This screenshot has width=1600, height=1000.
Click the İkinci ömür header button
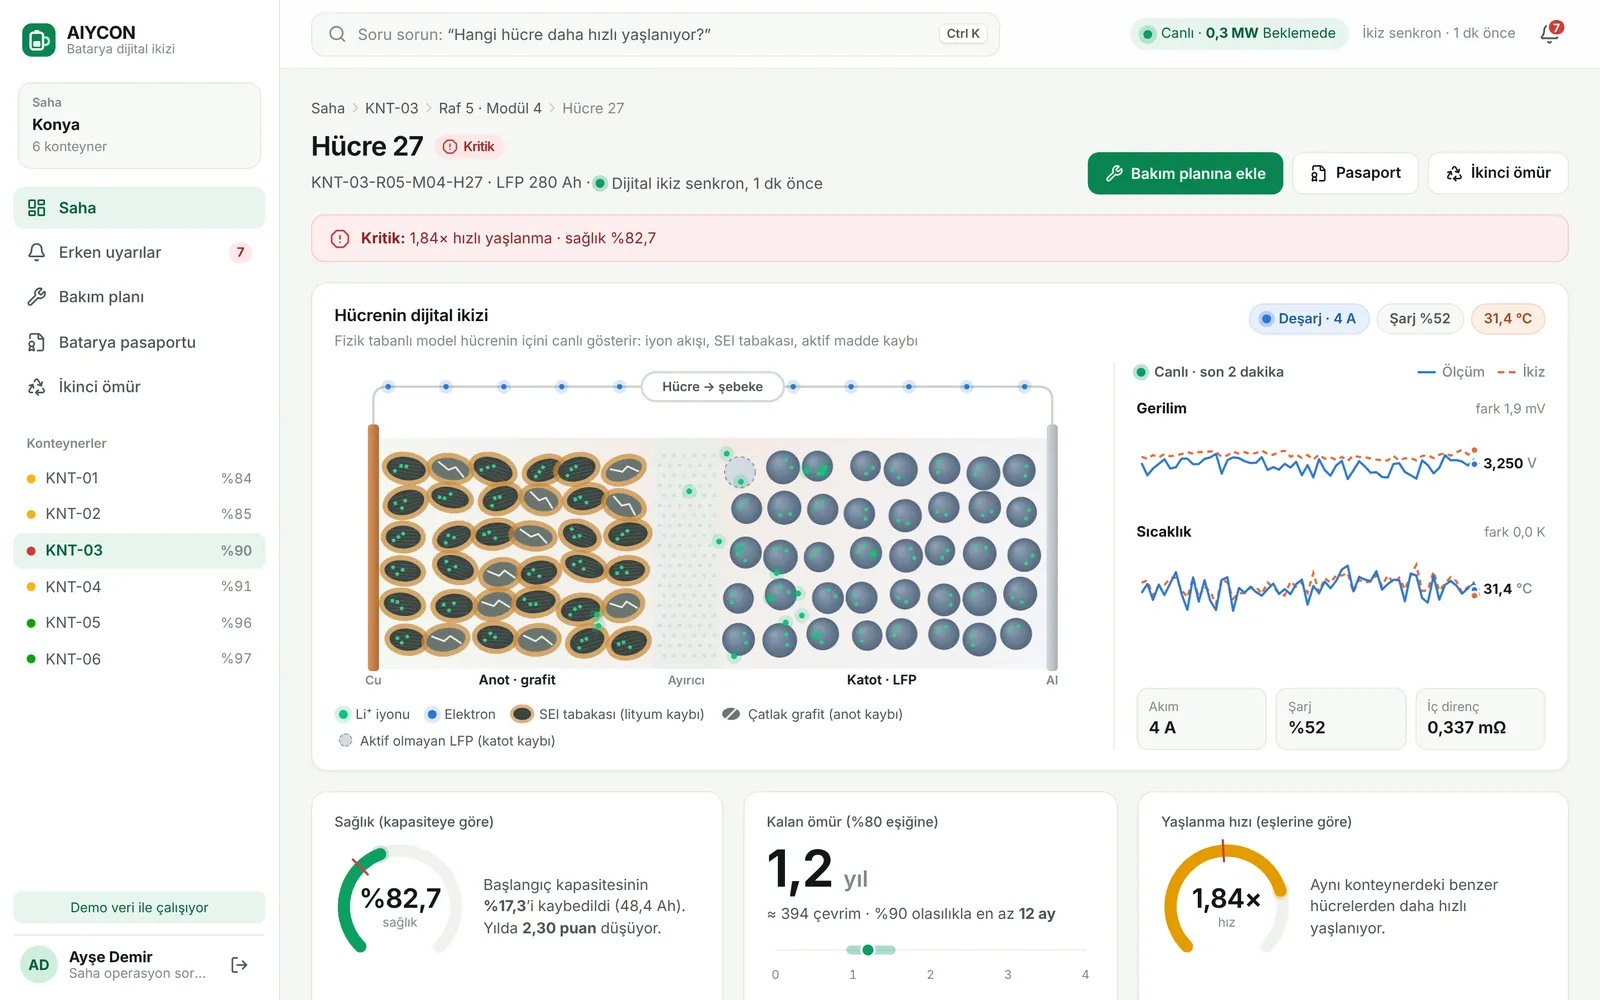(x=1498, y=173)
